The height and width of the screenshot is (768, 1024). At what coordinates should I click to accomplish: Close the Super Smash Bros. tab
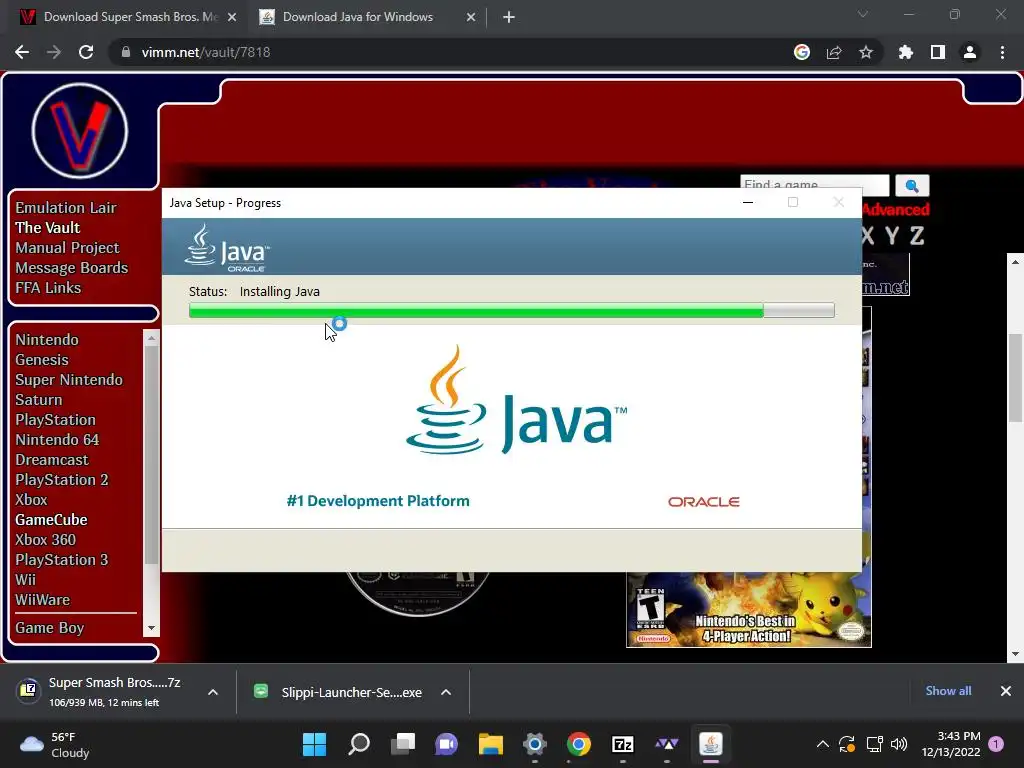[x=232, y=17]
